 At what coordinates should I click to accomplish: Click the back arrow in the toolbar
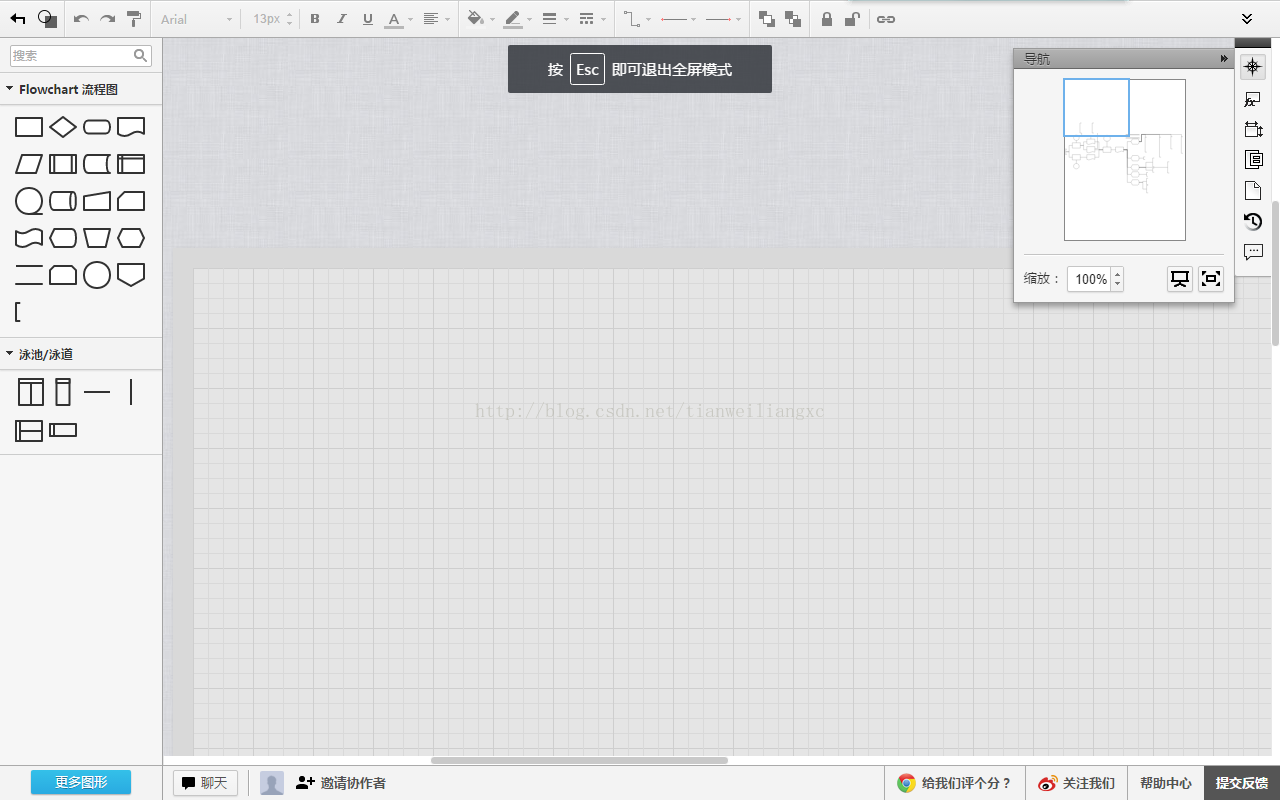click(18, 19)
